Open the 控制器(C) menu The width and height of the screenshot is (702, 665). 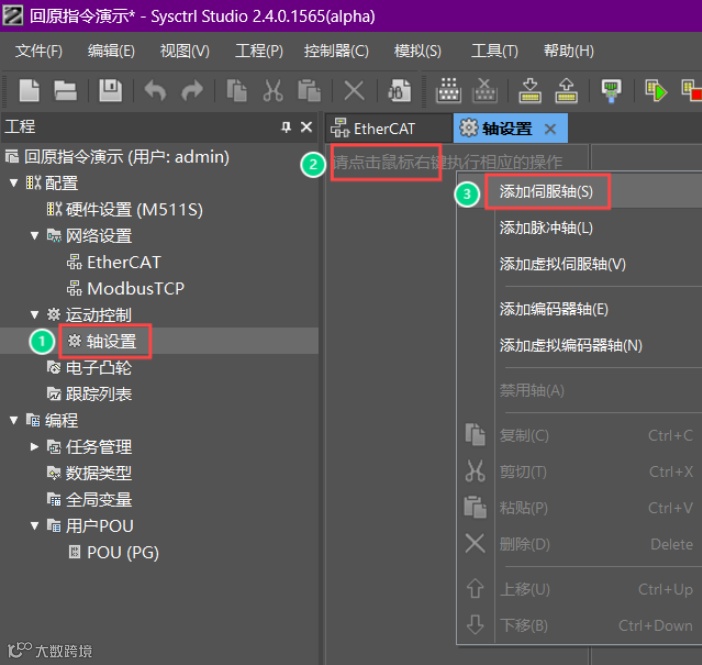[336, 51]
